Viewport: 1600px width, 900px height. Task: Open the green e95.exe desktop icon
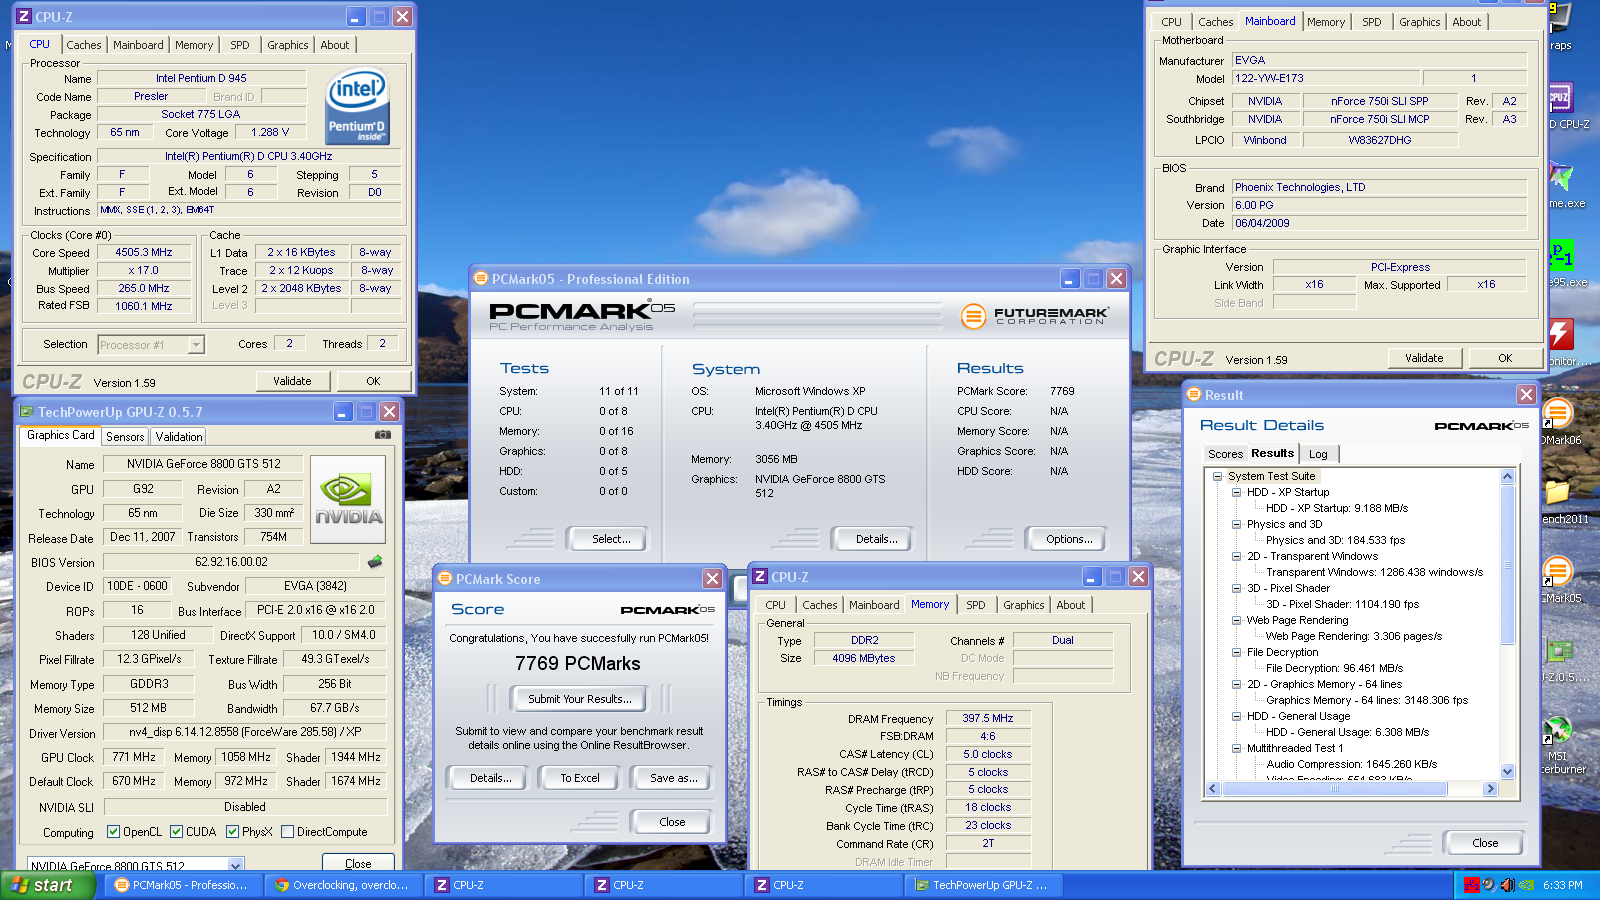[1560, 256]
